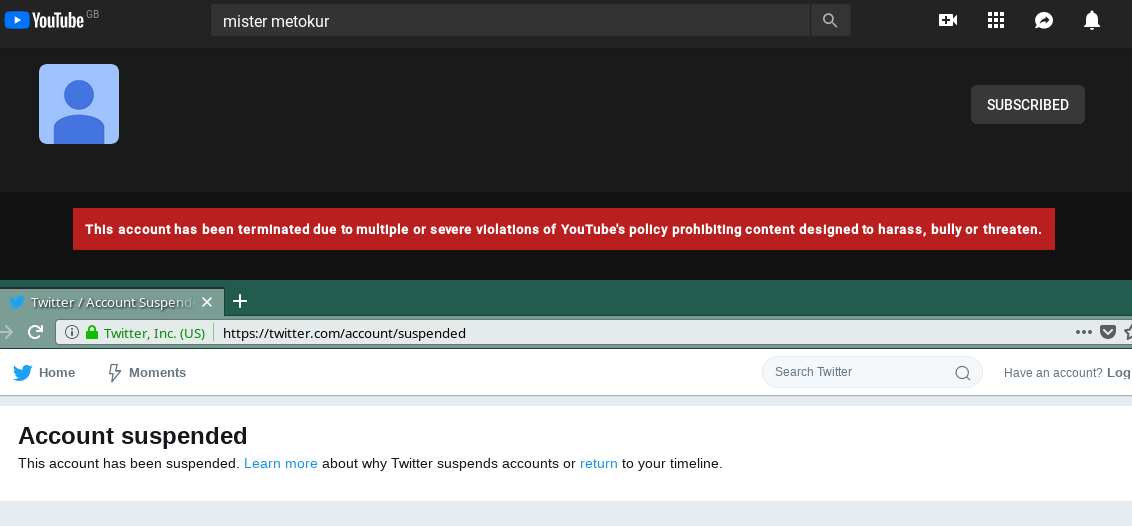The height and width of the screenshot is (526, 1132).
Task: Click the YouTube search magnifier button
Action: tap(830, 20)
